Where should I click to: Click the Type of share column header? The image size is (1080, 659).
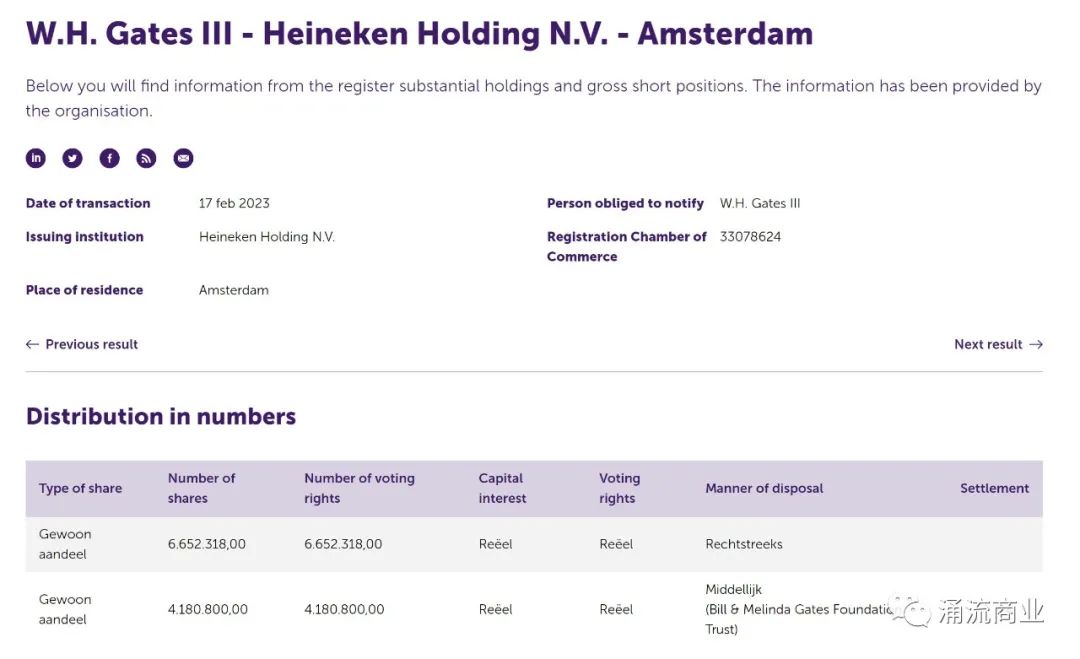click(80, 489)
